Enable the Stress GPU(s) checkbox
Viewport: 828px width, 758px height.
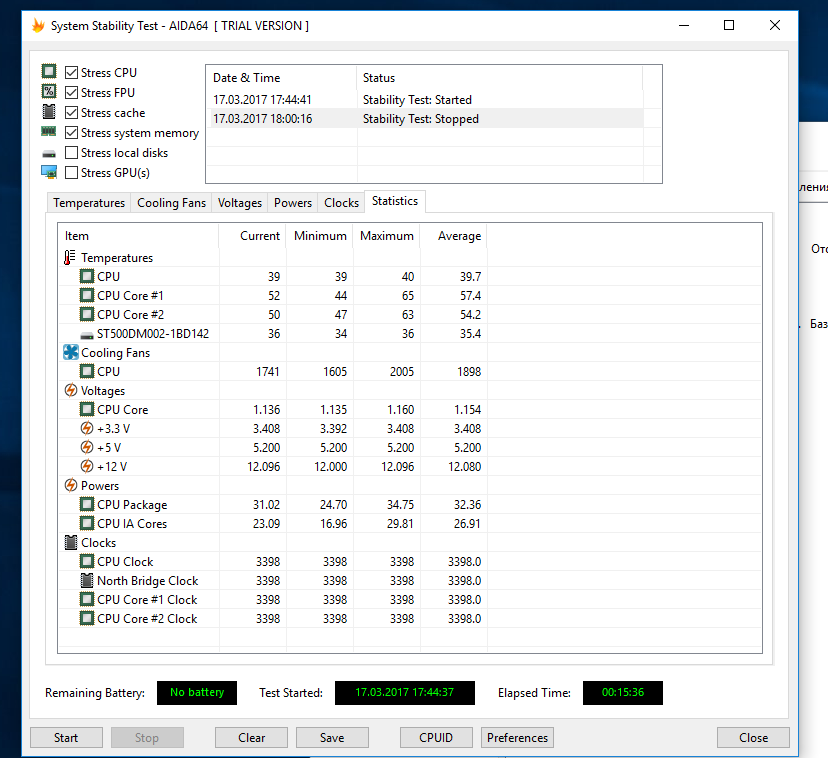click(71, 173)
